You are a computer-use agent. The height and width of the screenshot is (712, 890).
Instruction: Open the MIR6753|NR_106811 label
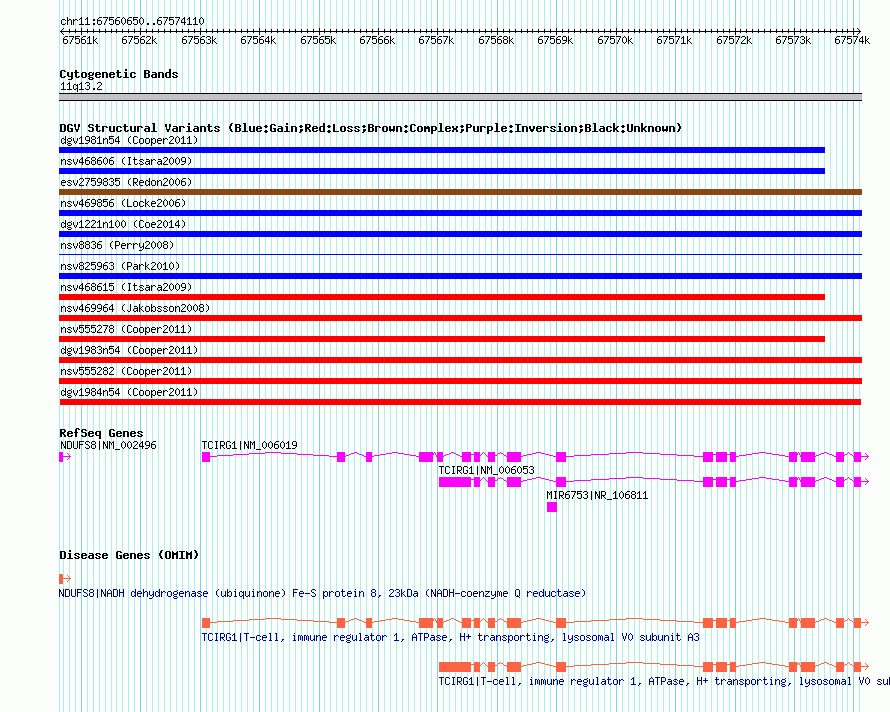point(597,496)
